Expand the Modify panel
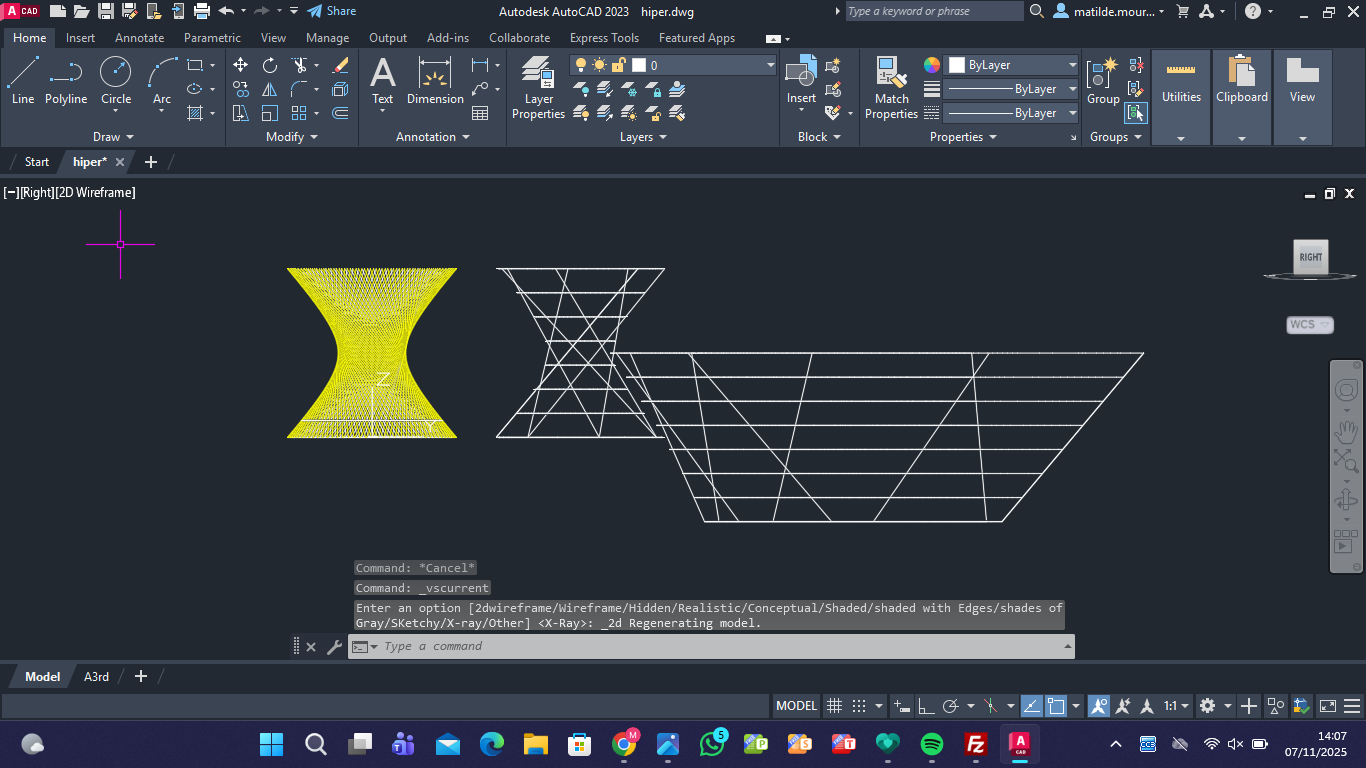 [292, 137]
